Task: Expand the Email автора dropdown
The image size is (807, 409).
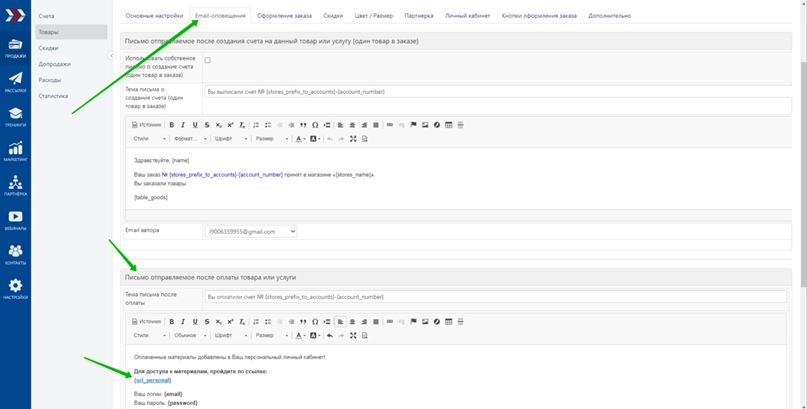Action: click(250, 231)
